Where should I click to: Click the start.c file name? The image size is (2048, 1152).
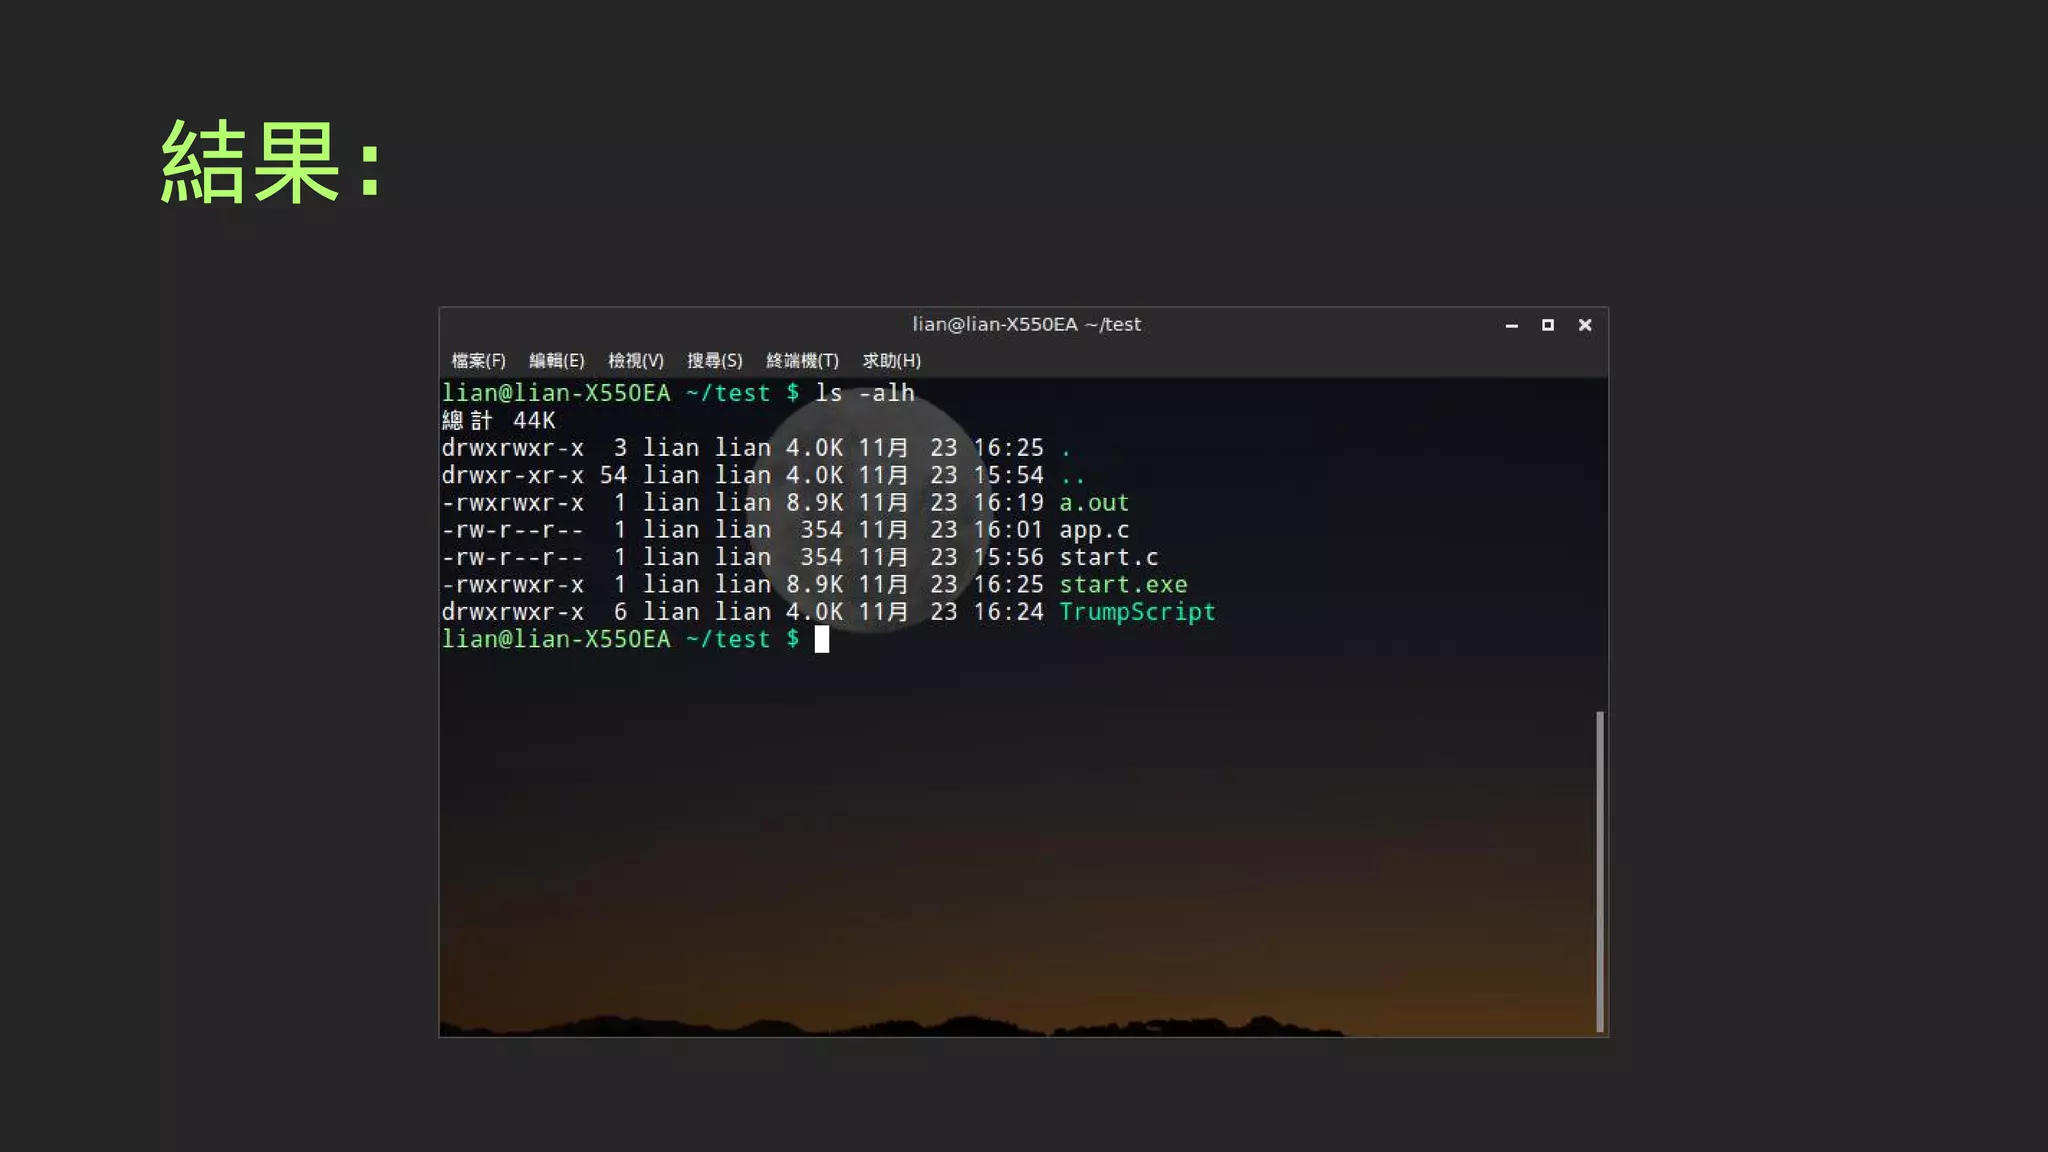(1109, 557)
